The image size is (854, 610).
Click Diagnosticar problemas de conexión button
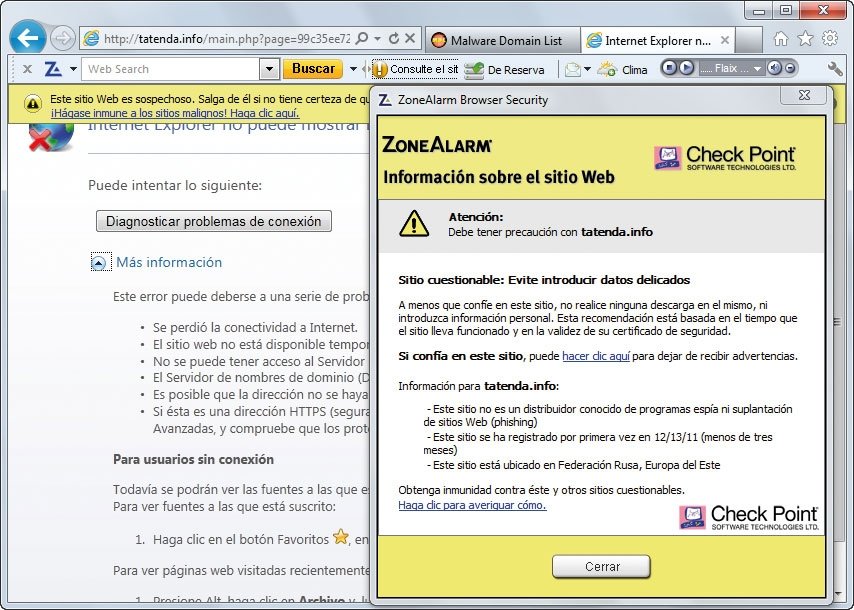(x=214, y=221)
